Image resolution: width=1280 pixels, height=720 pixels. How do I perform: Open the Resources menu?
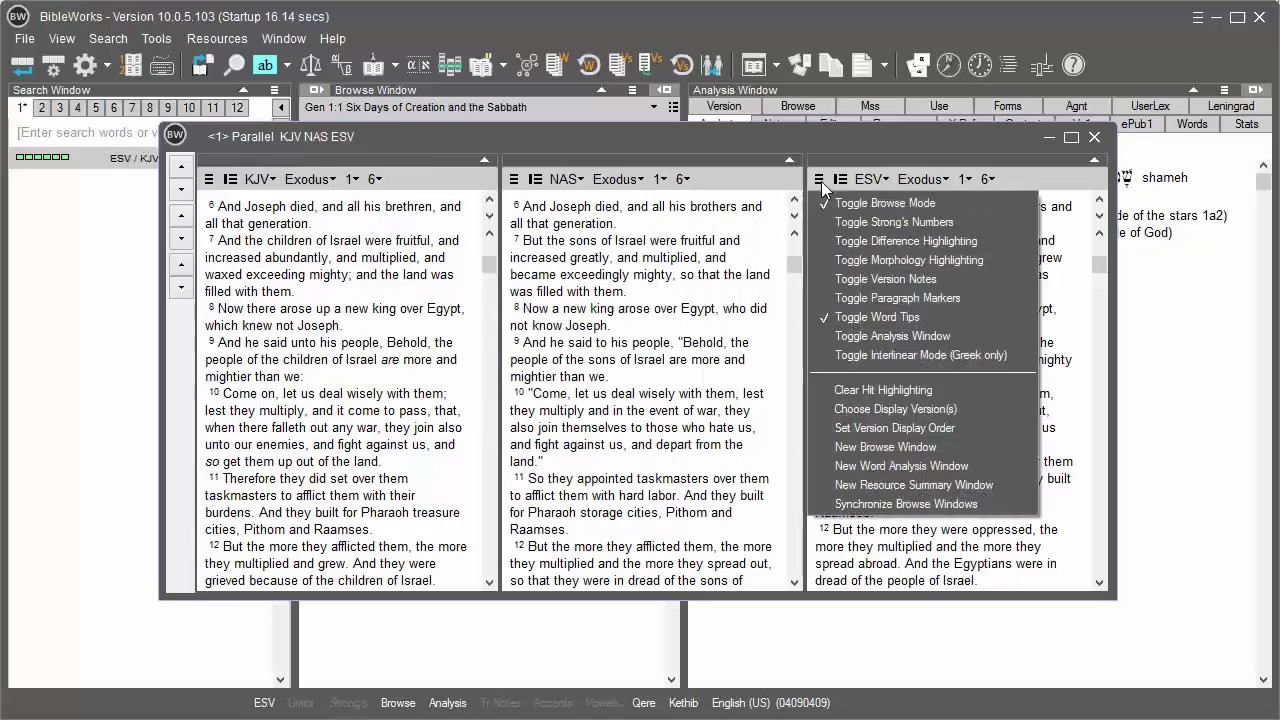coord(217,39)
